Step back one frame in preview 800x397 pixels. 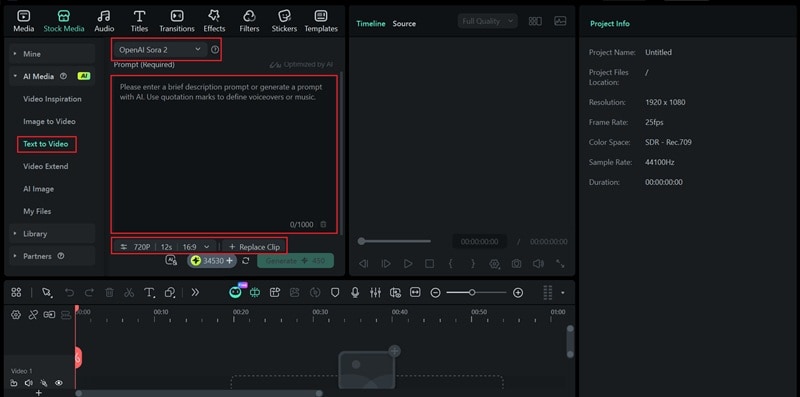pos(363,264)
